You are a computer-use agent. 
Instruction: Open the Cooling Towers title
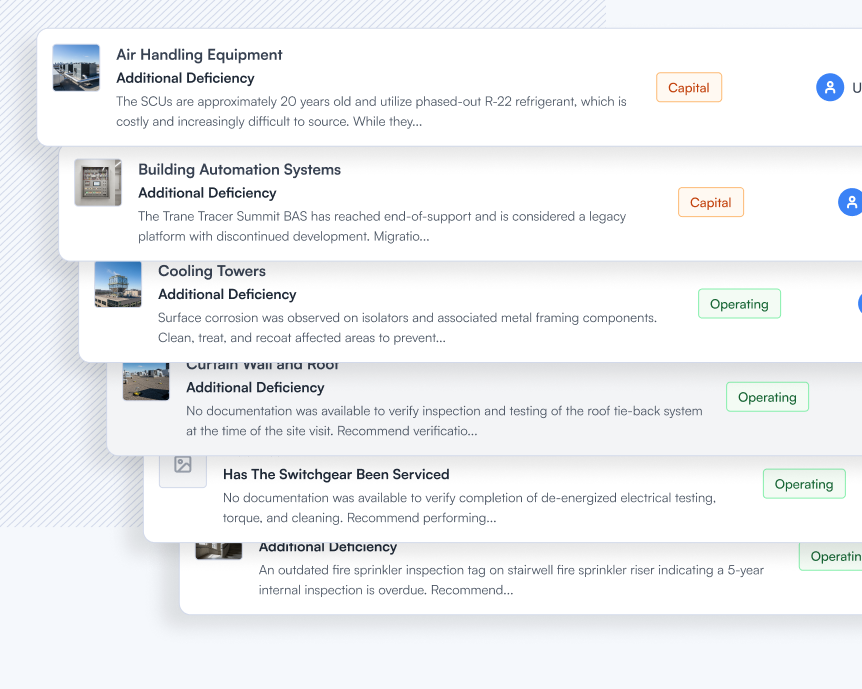(x=212, y=271)
